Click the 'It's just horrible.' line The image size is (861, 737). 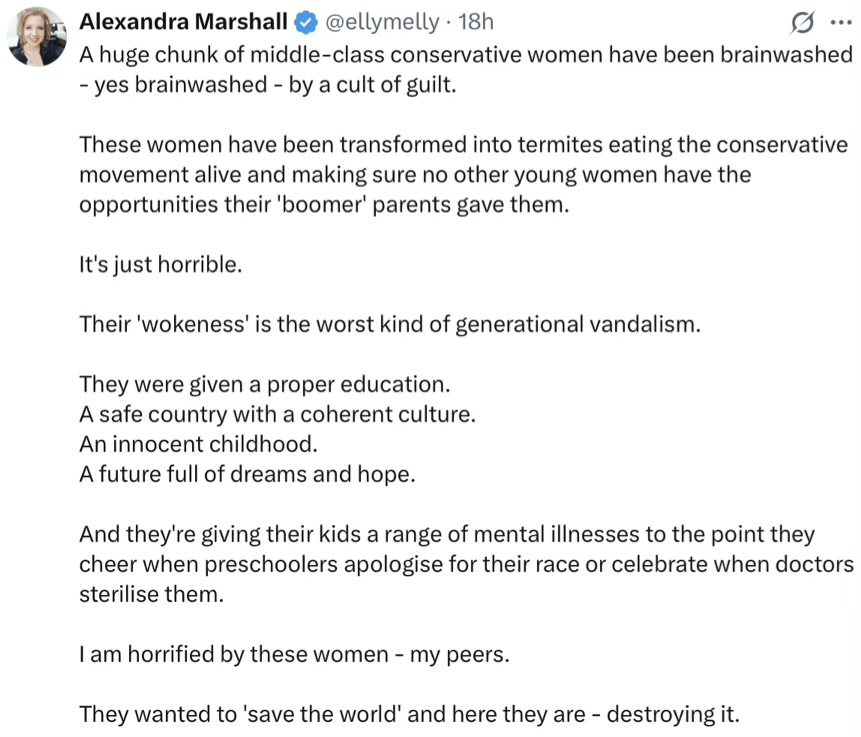pyautogui.click(x=161, y=265)
